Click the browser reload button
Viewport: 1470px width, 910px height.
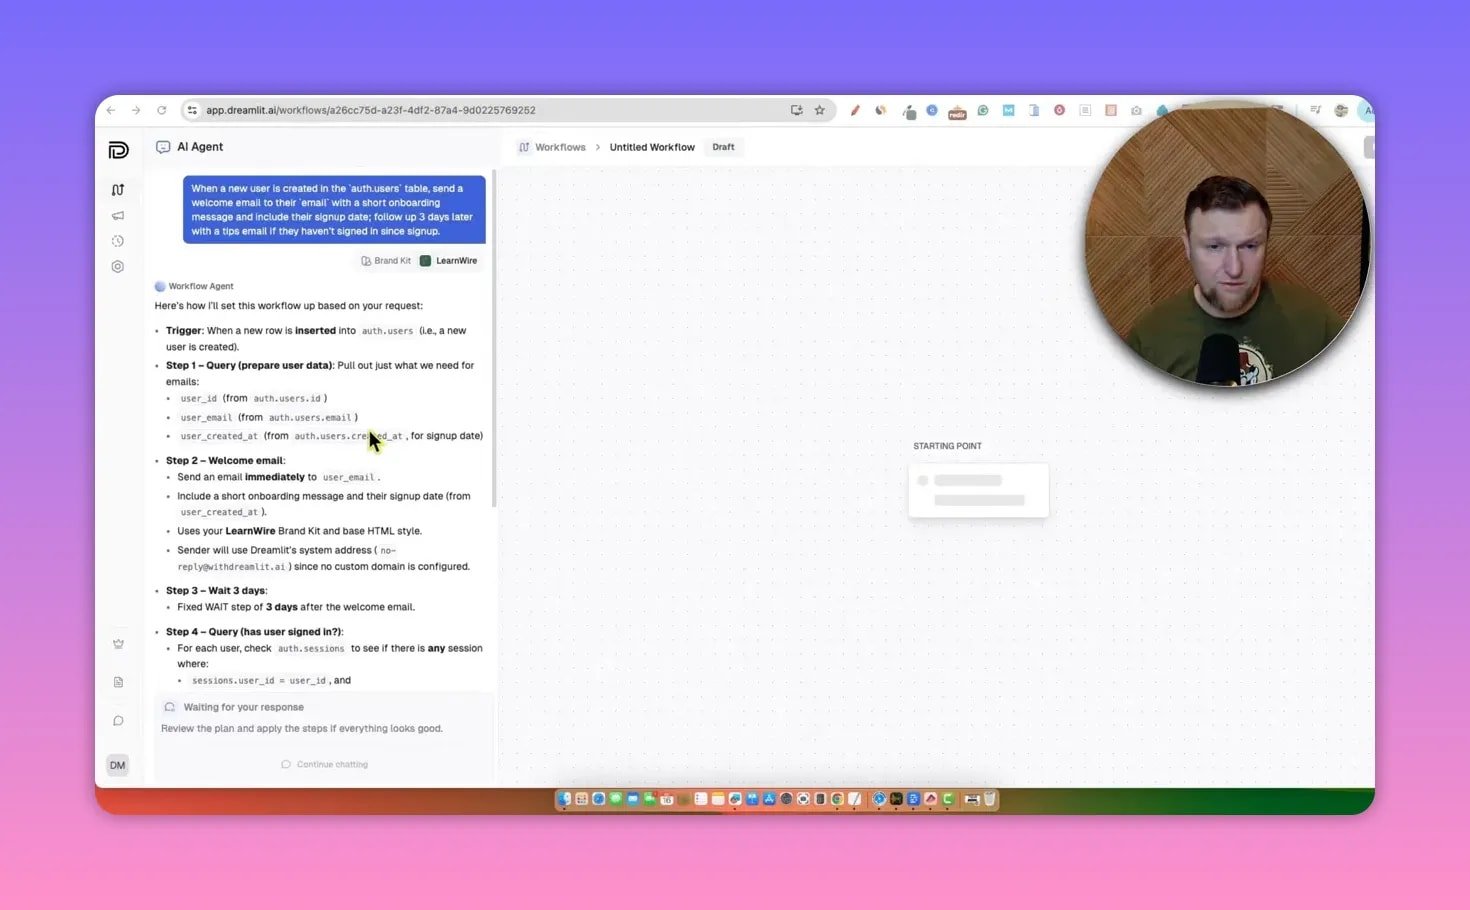click(161, 110)
